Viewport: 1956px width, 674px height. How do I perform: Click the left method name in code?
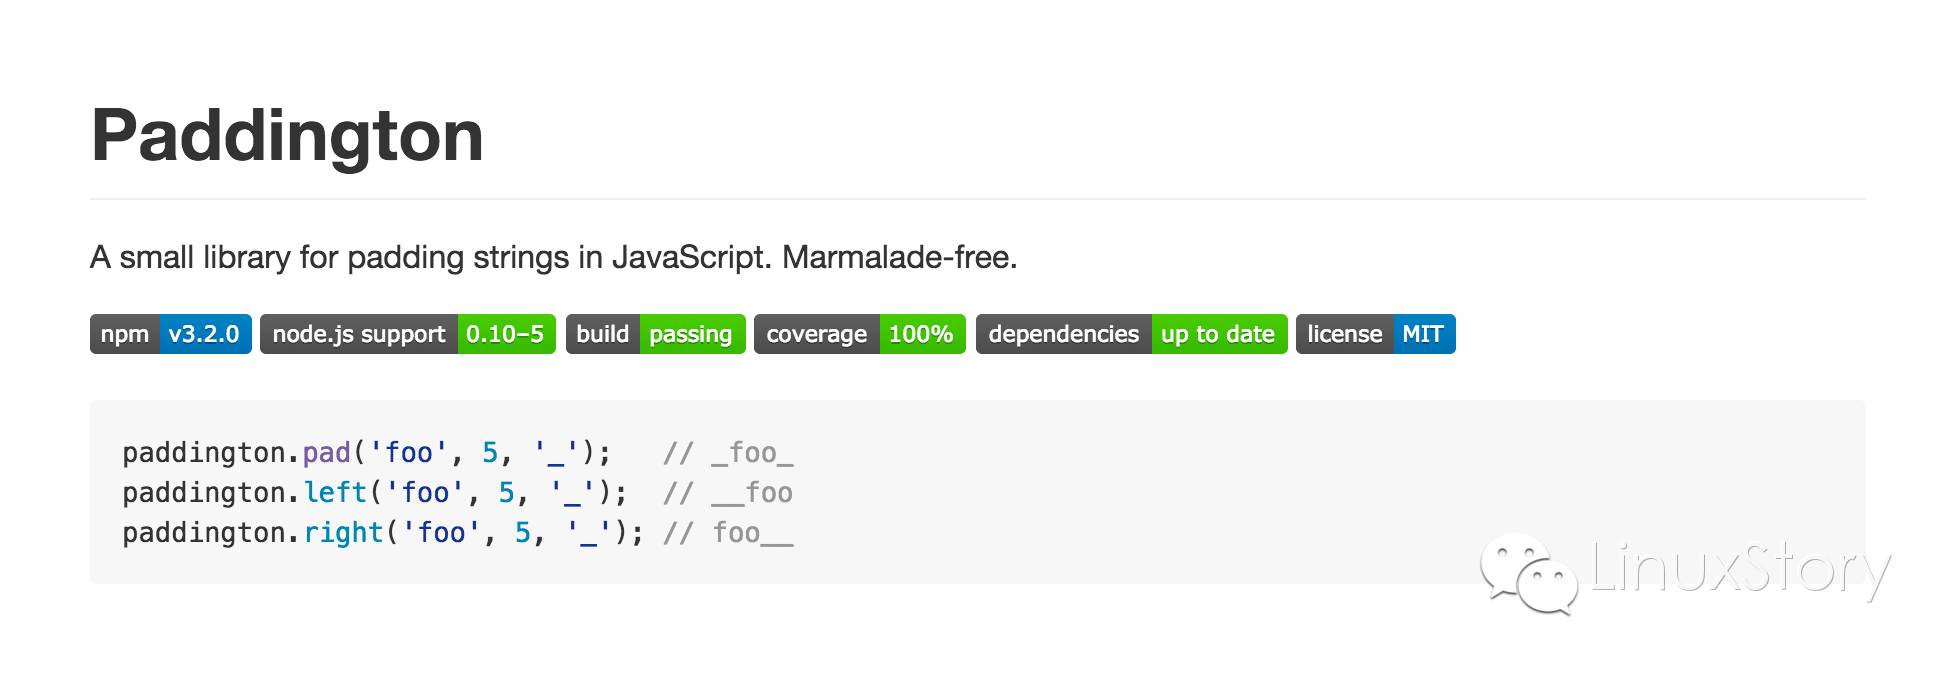point(335,493)
